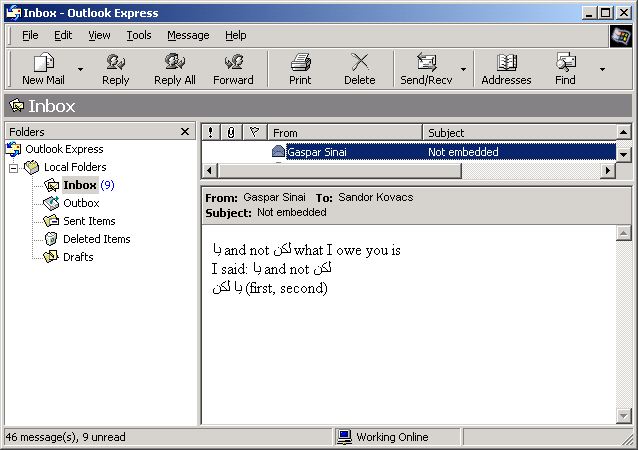This screenshot has width=638, height=450.
Task: Click Gaspar Sinai in preview header
Action: [274, 197]
